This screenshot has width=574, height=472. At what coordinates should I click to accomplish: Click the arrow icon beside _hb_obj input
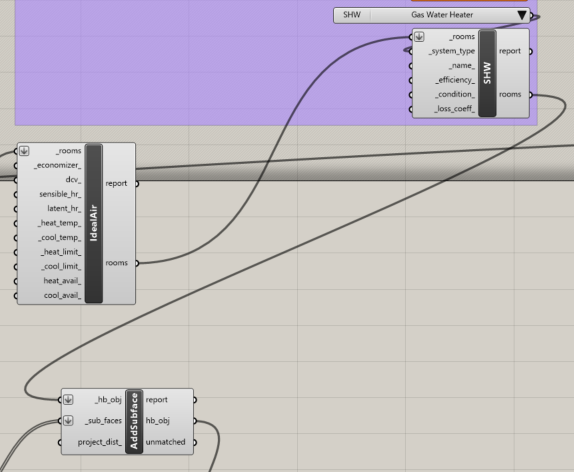(68, 399)
